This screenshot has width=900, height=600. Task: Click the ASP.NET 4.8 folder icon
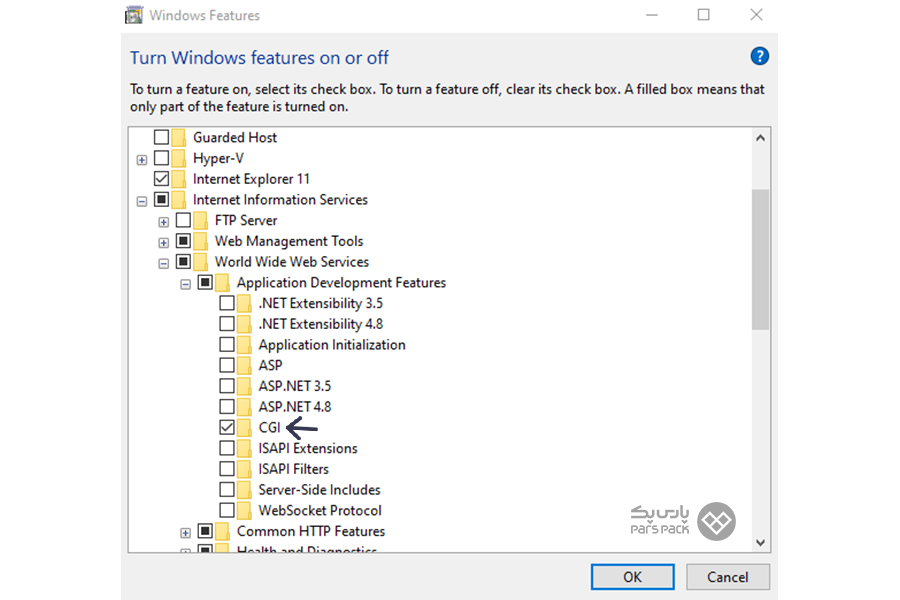tap(244, 407)
